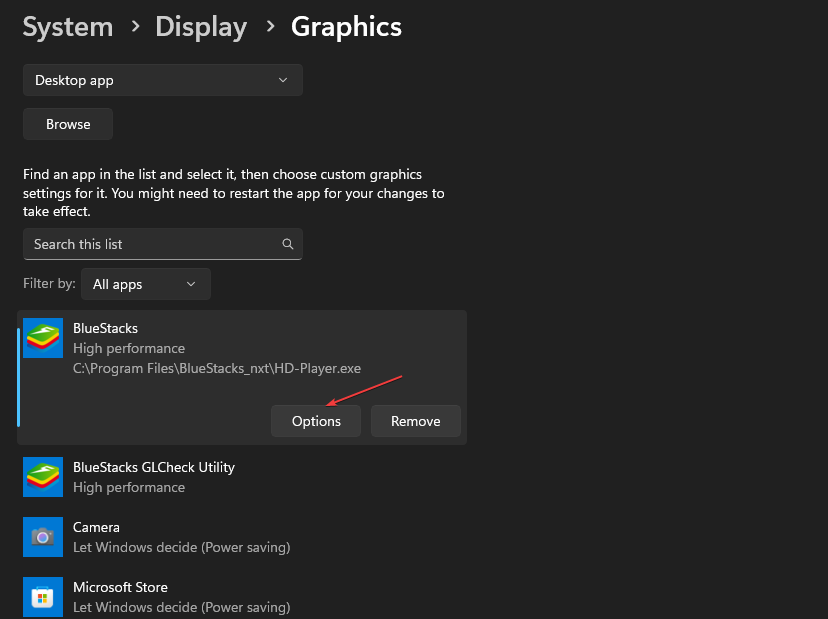Viewport: 828px width, 619px height.
Task: Remove BlueStacks from the list
Action: [415, 420]
